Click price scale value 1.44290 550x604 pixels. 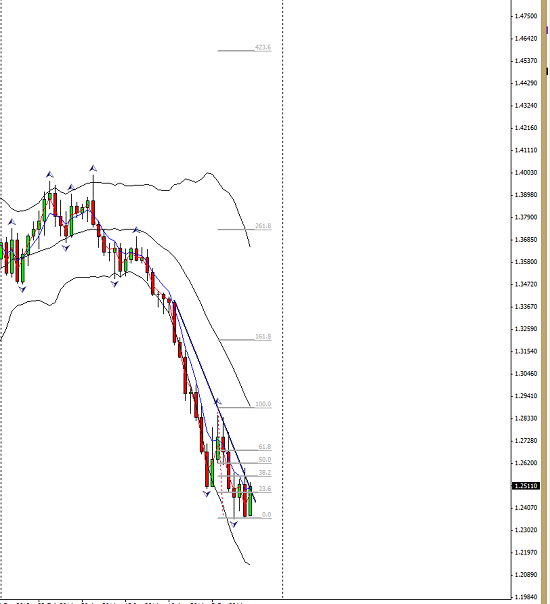[x=526, y=83]
